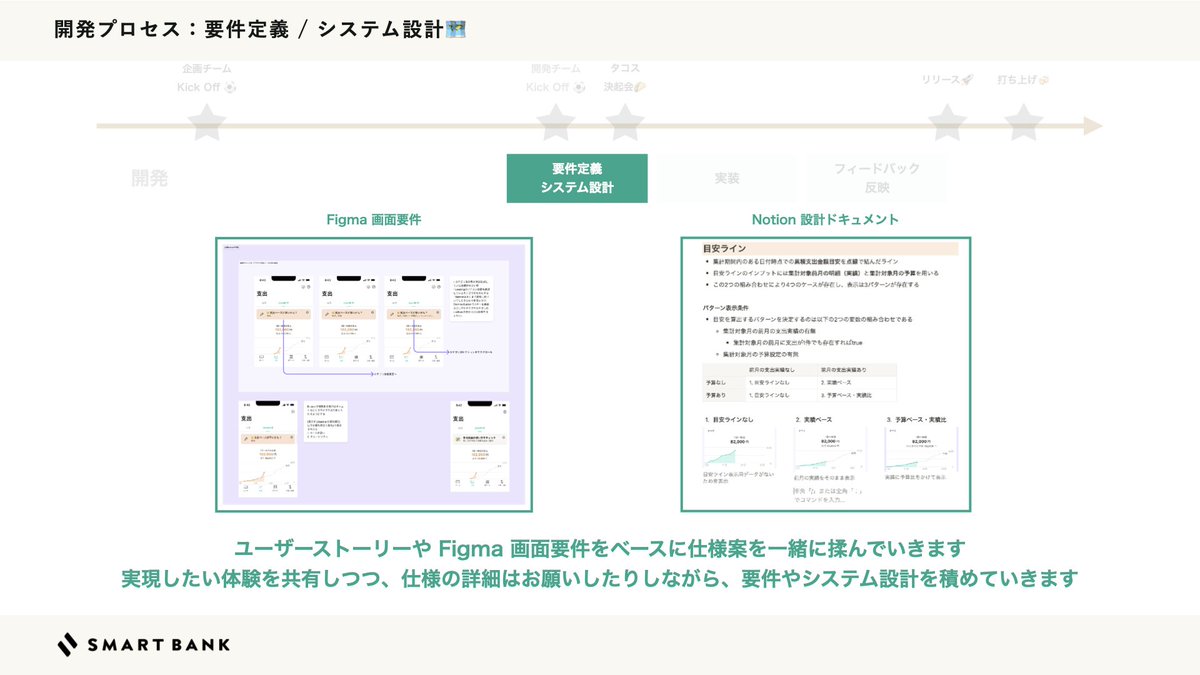Click the Notion 設計ドキュメント heading
The width and height of the screenshot is (1200, 675).
(825, 219)
